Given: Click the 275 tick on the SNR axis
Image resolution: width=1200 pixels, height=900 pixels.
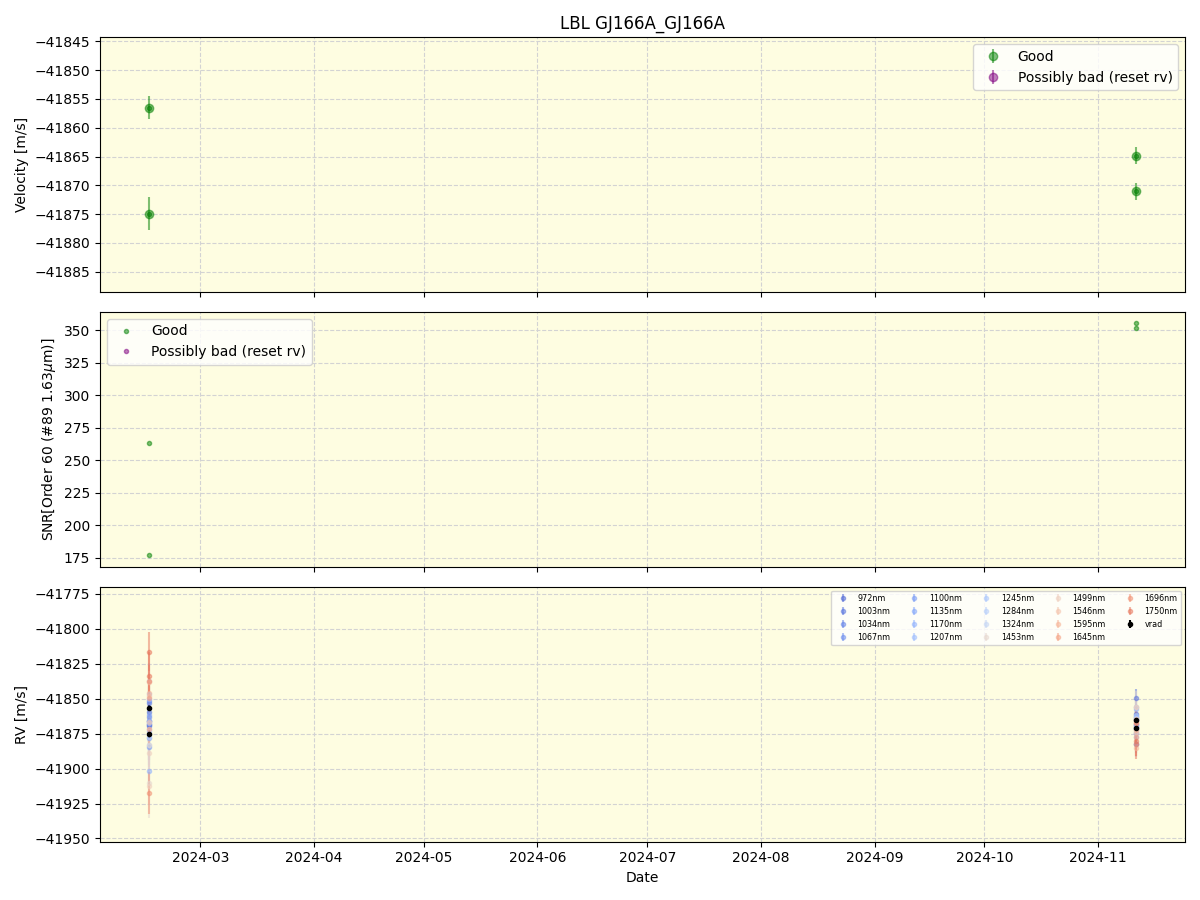Looking at the screenshot, I should 79,428.
